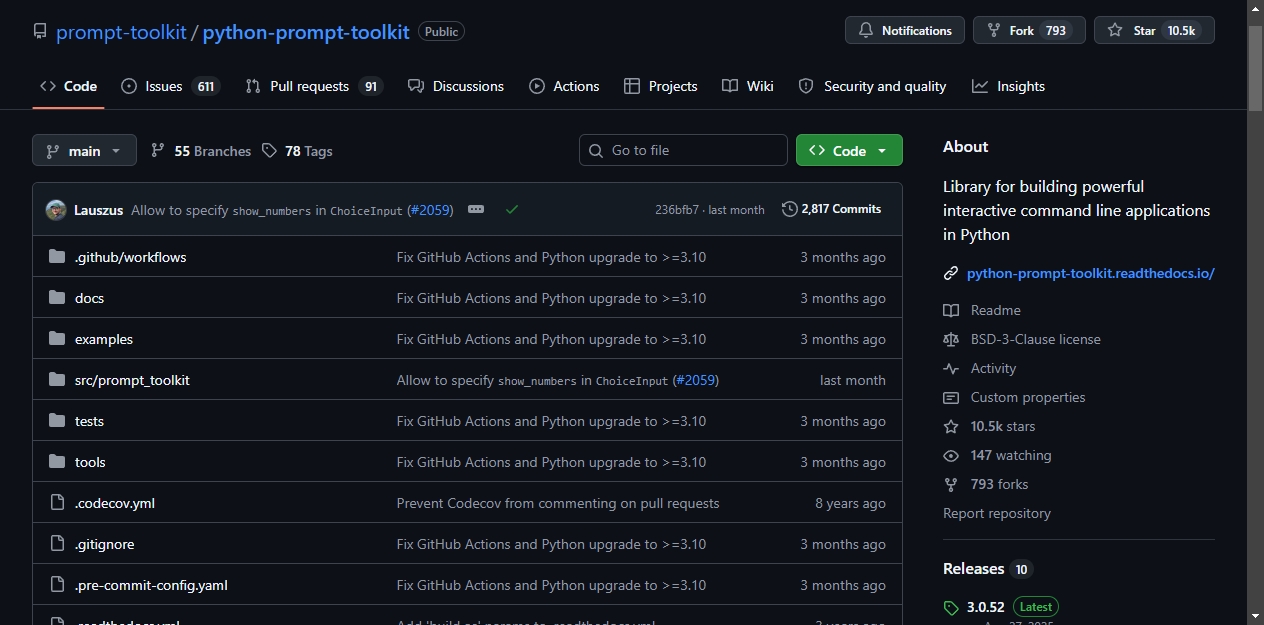Open the Discussions tab

[456, 86]
